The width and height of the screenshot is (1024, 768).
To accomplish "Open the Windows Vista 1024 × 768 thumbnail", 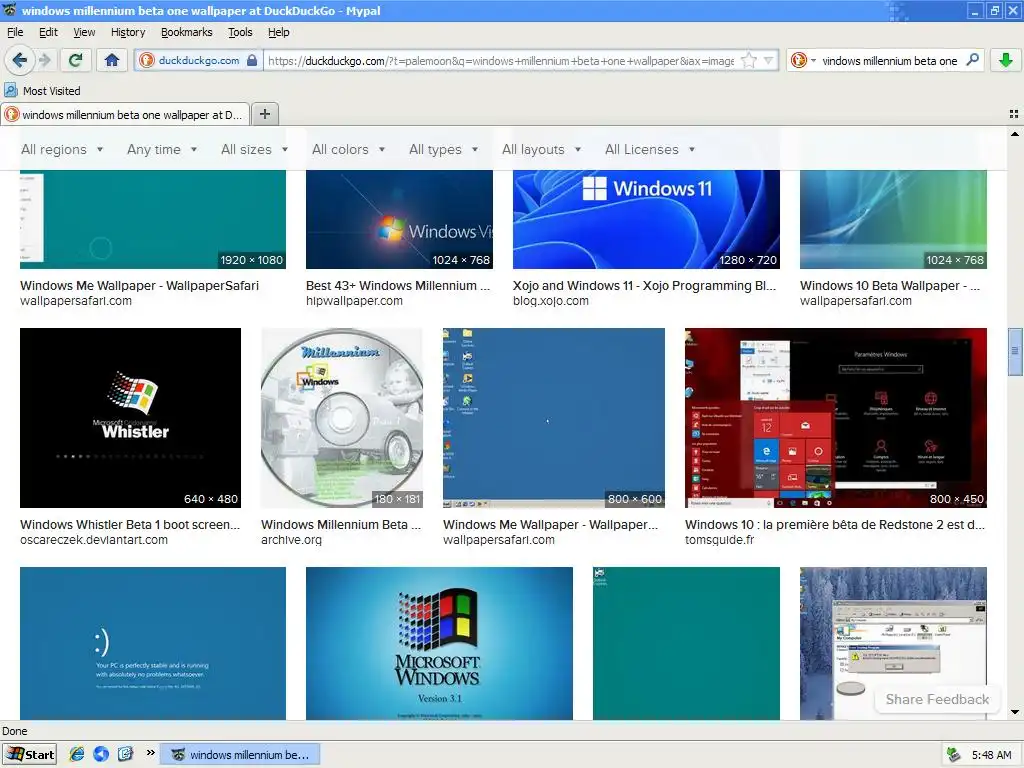I will (399, 219).
